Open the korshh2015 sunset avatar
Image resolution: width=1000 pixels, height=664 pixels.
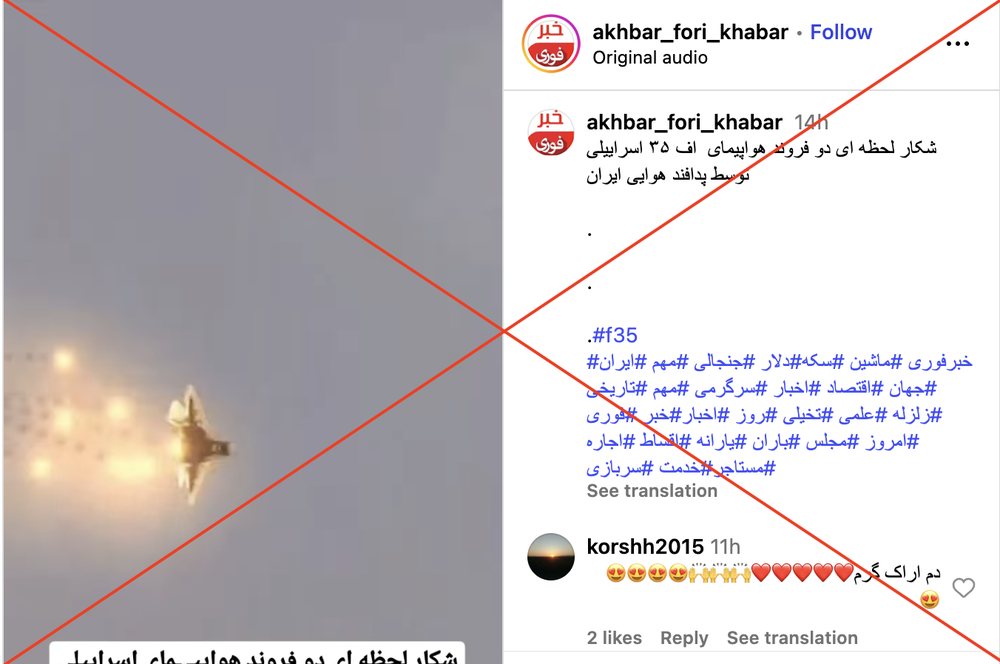551,556
